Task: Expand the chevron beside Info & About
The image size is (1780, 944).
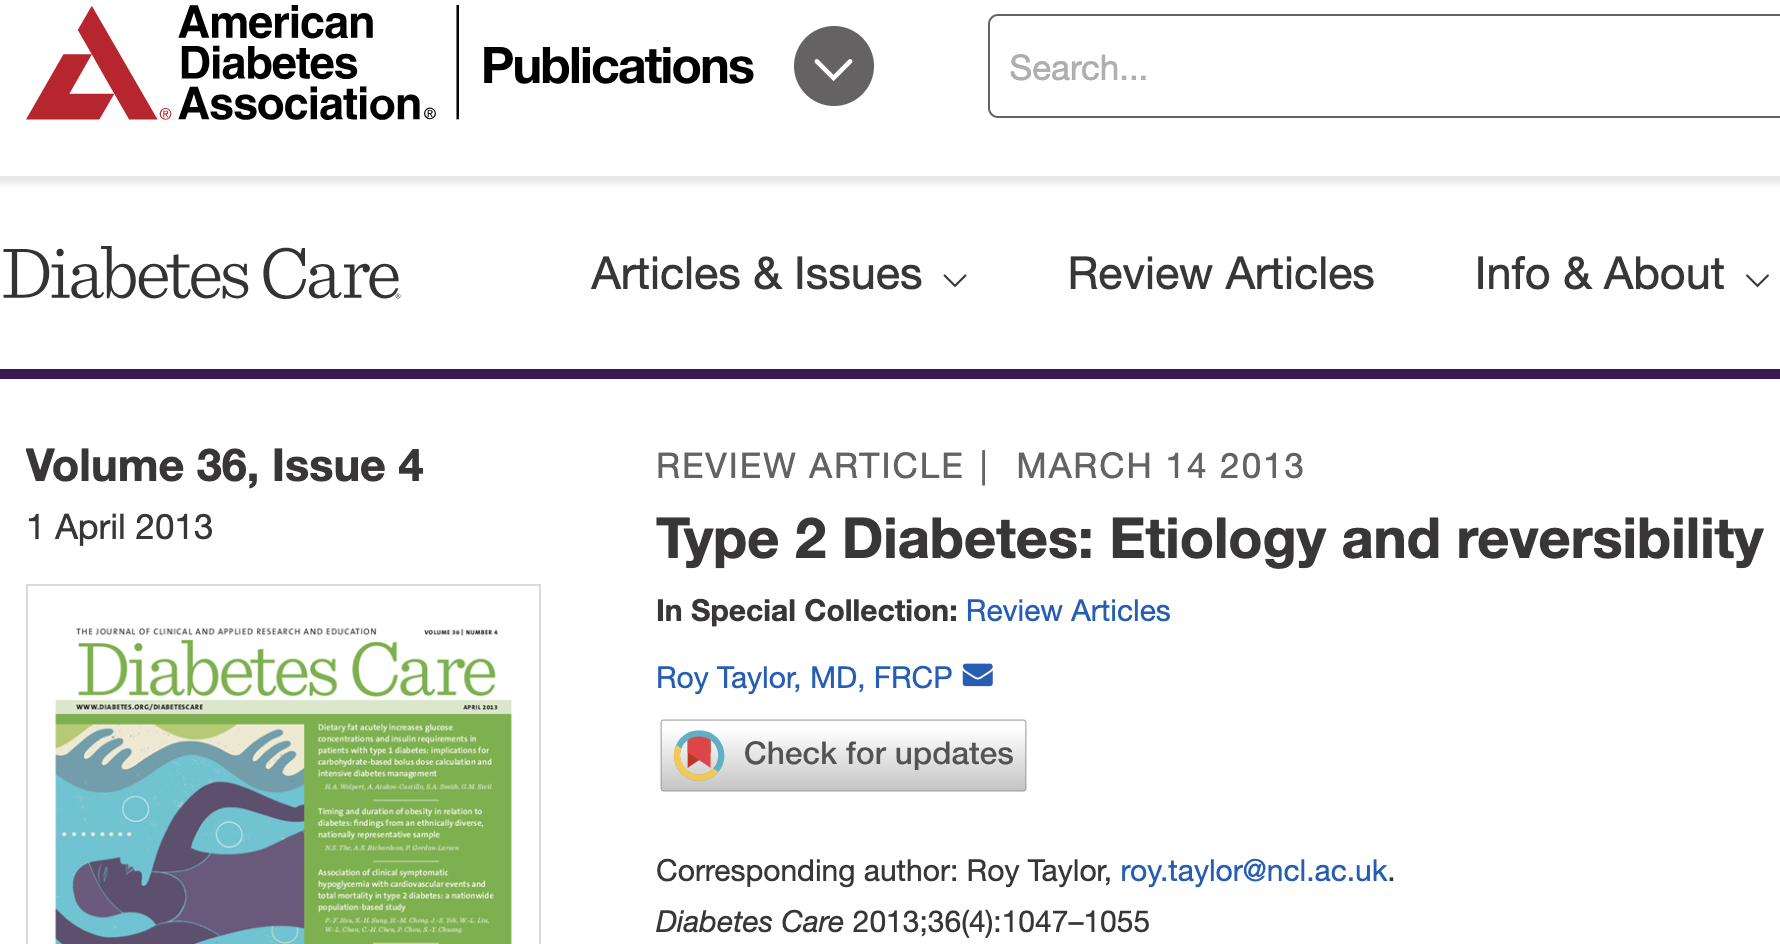Action: pyautogui.click(x=1757, y=281)
